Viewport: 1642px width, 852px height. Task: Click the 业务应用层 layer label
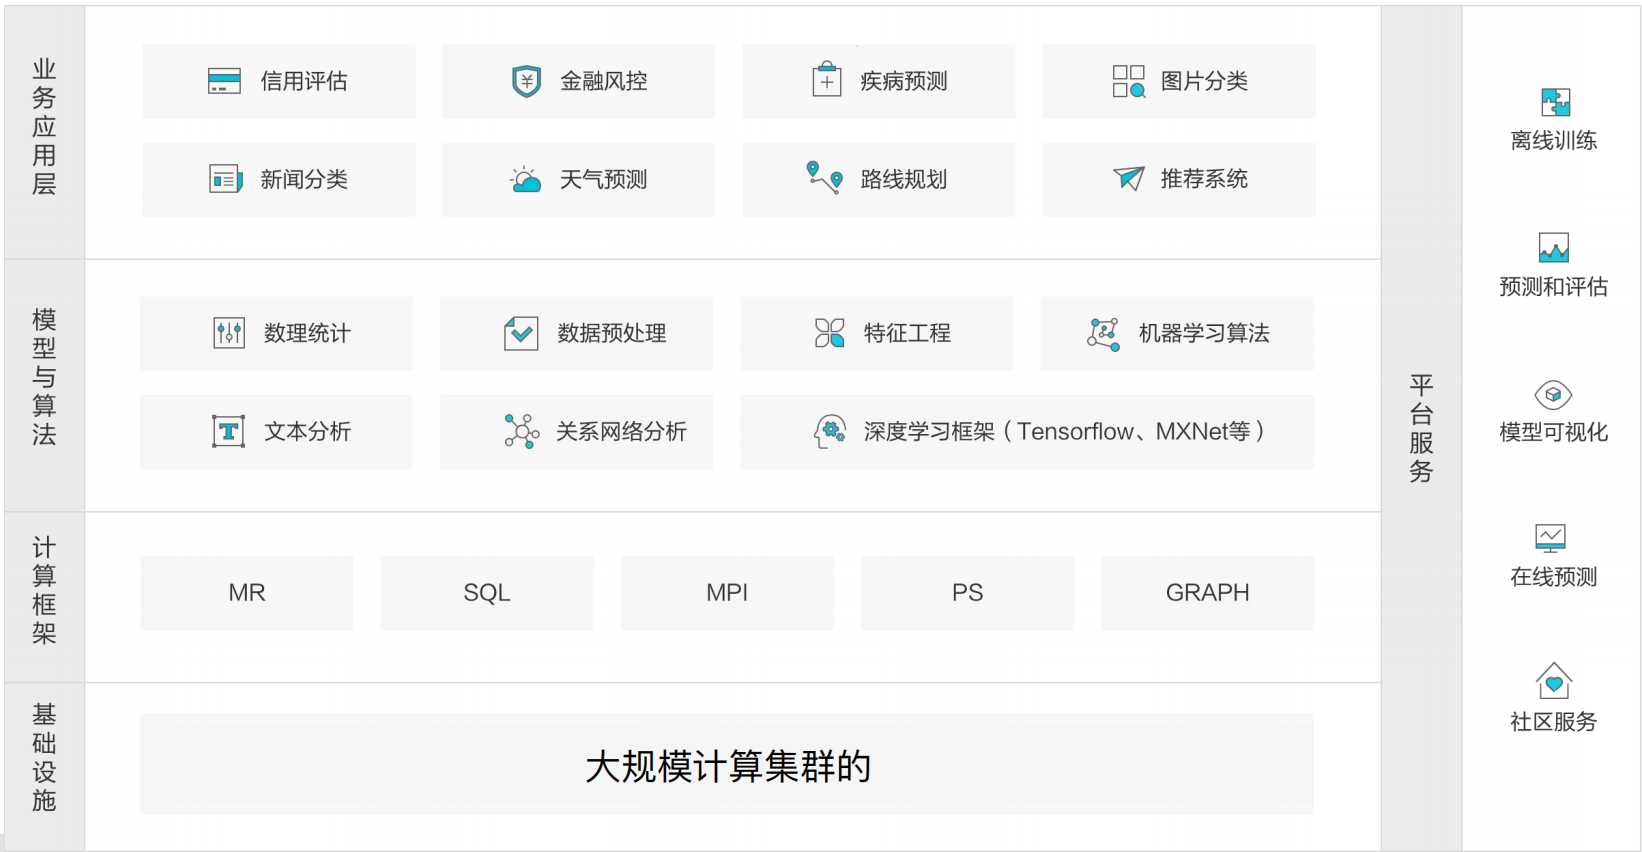tap(44, 127)
